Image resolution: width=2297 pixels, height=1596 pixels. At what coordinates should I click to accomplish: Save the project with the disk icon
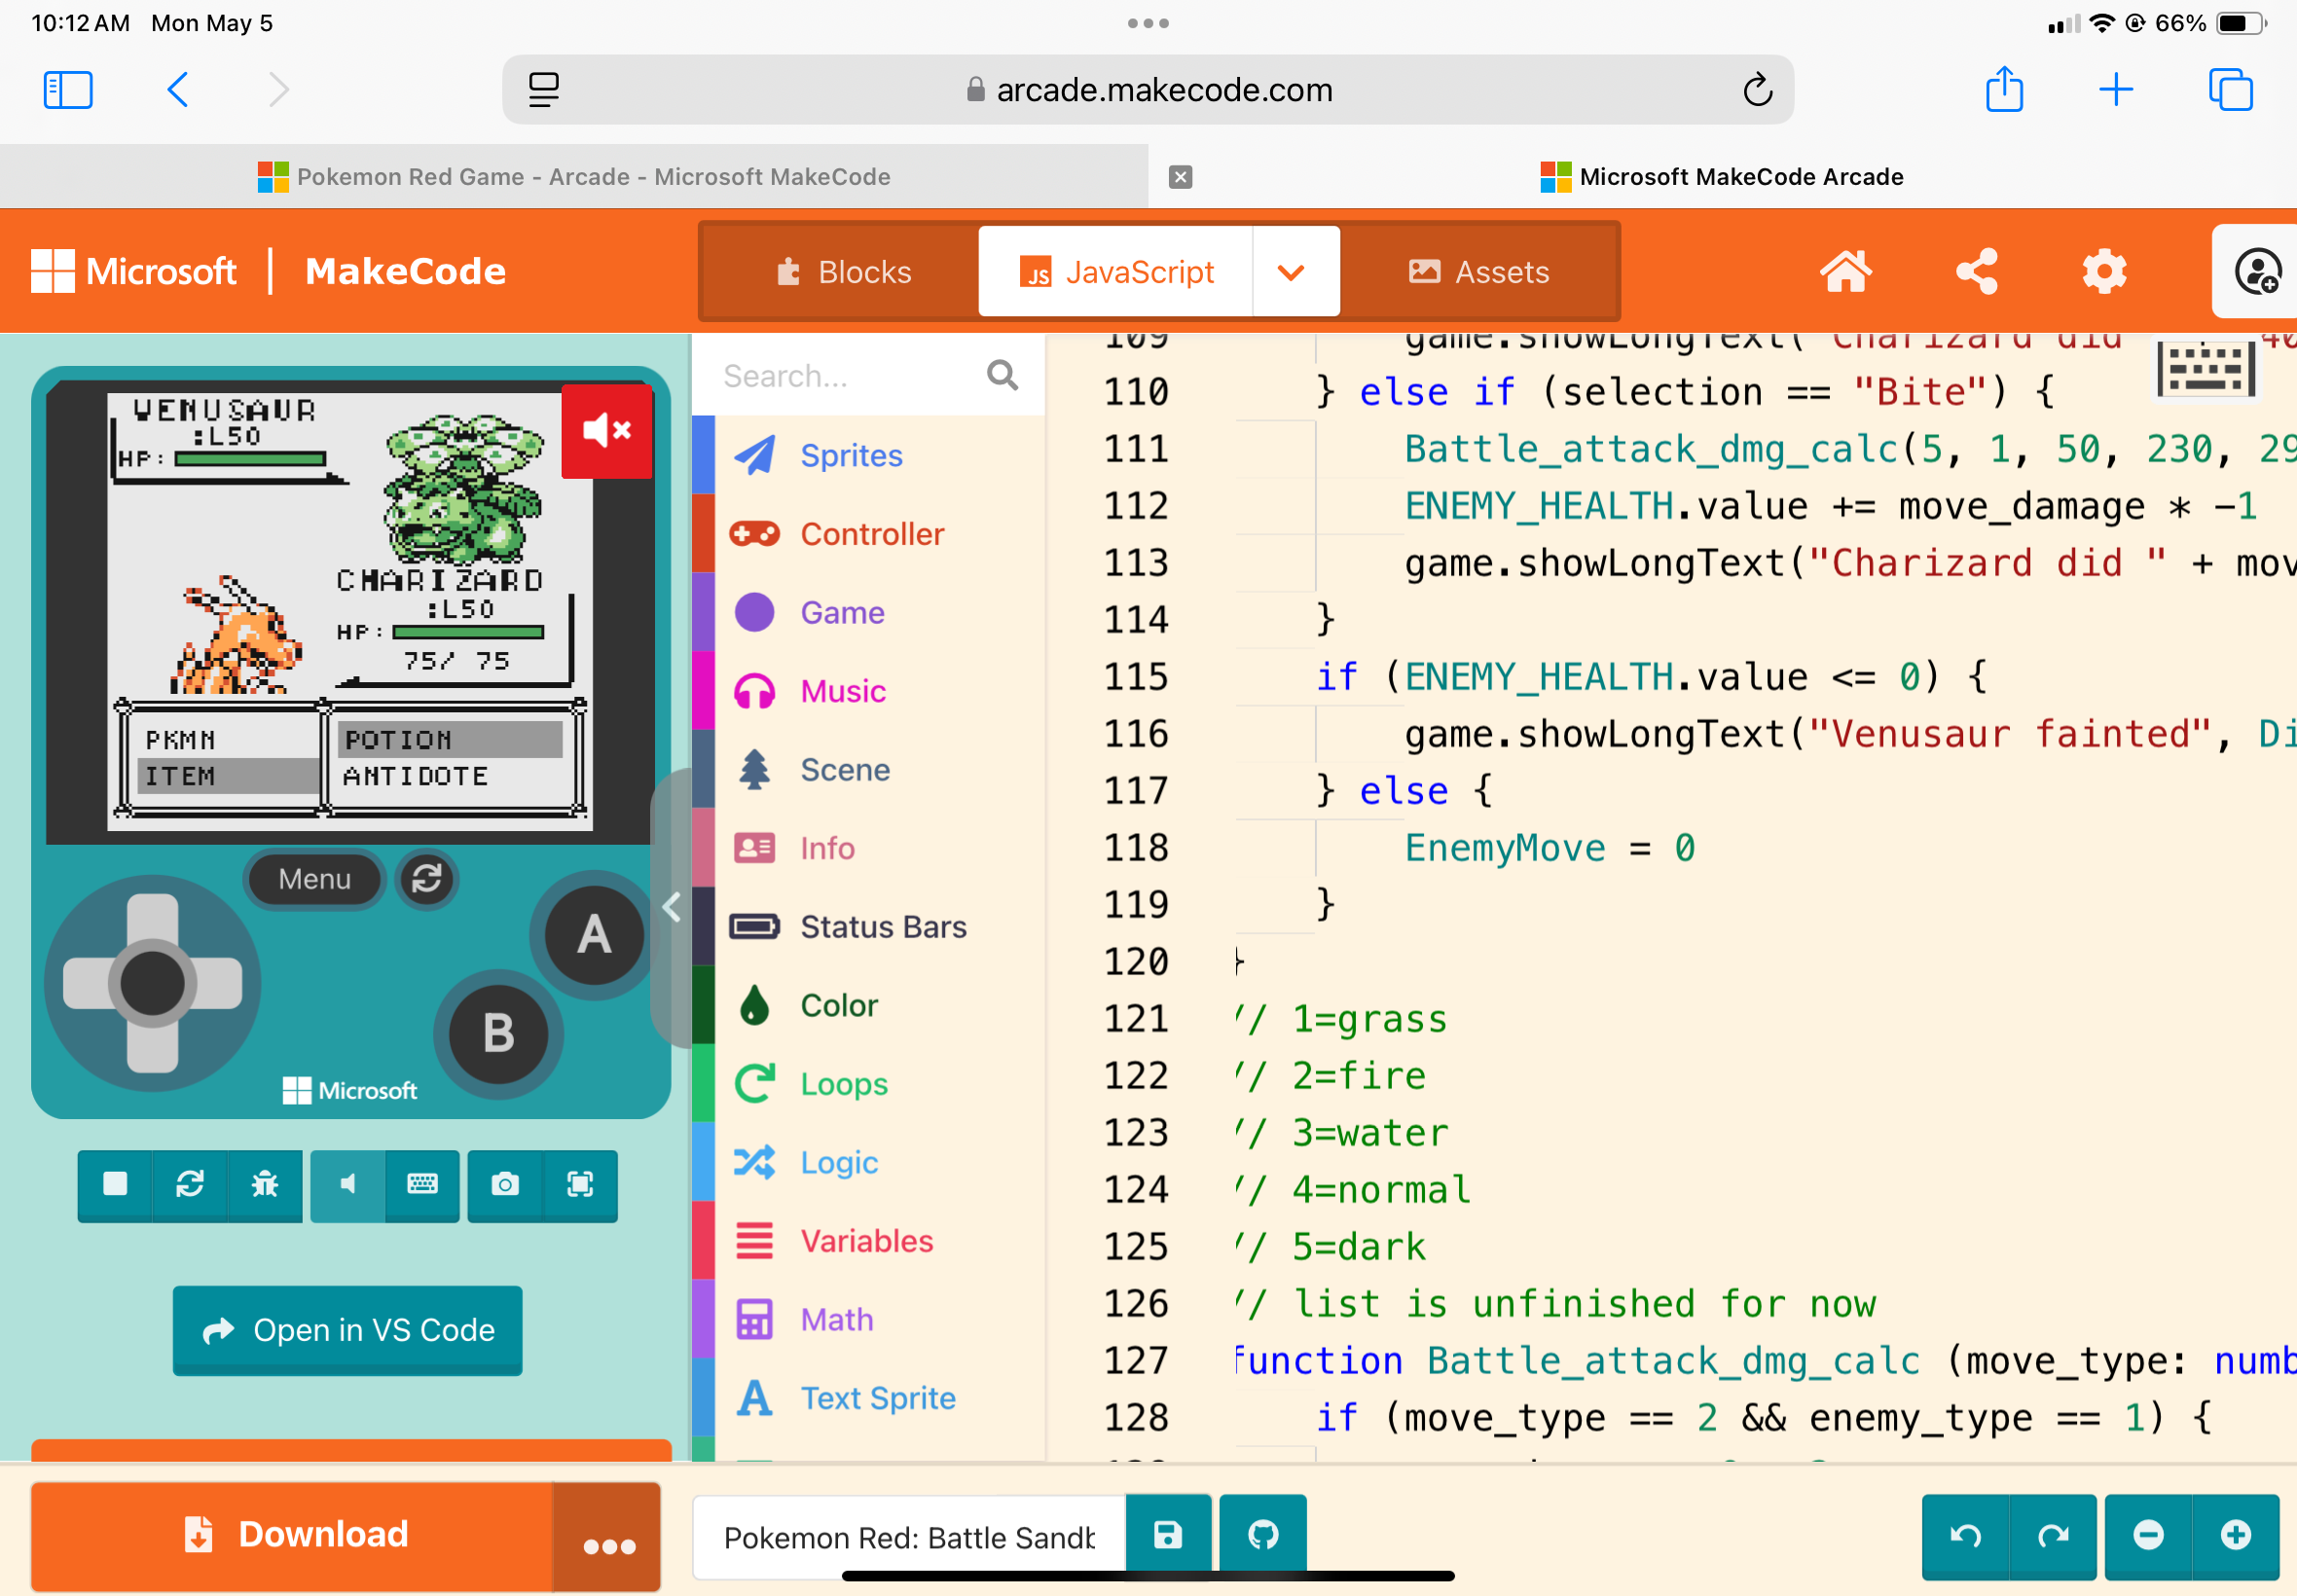click(1168, 1535)
